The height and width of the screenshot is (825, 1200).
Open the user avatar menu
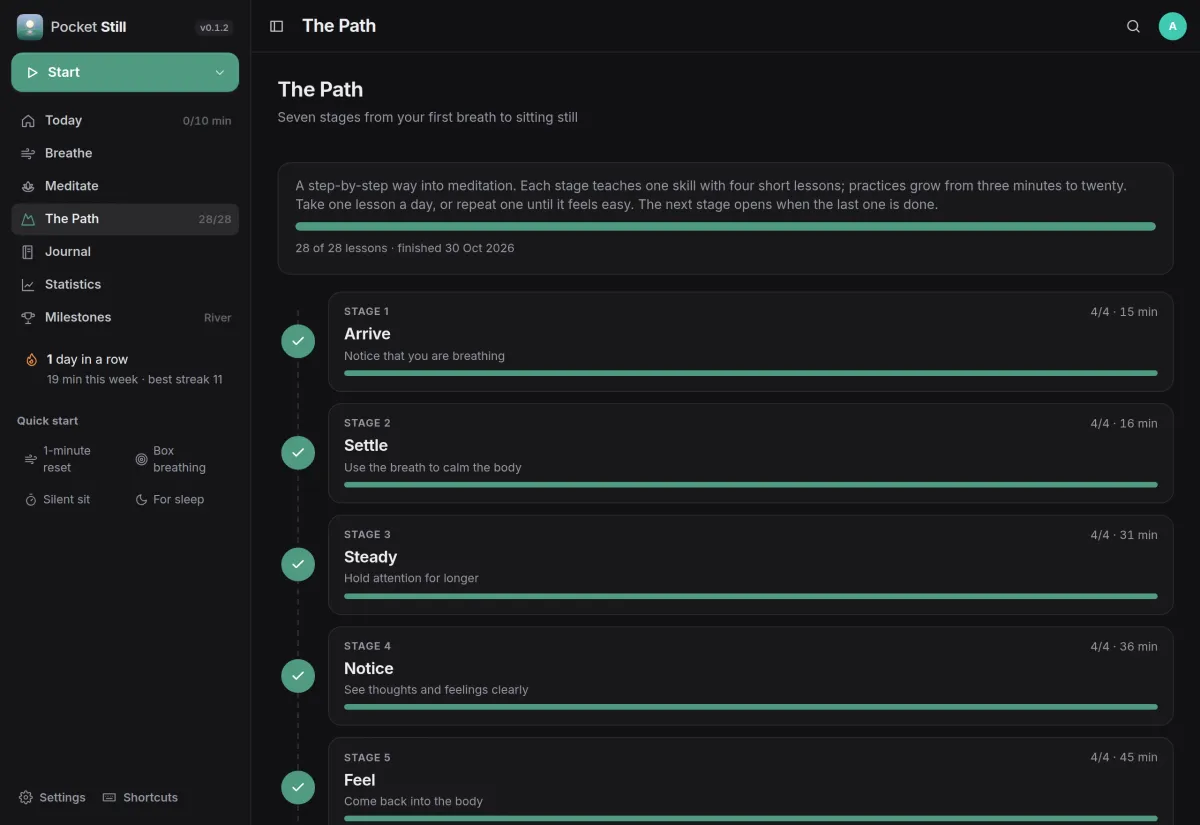pos(1173,26)
